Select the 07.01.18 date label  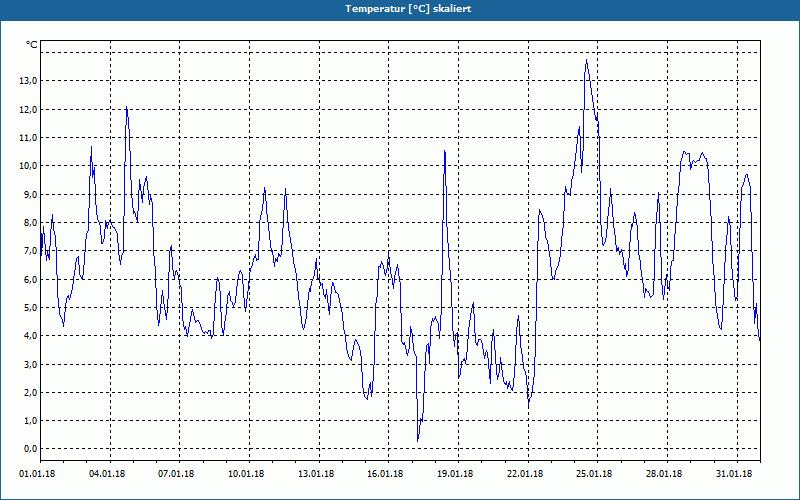(x=176, y=473)
